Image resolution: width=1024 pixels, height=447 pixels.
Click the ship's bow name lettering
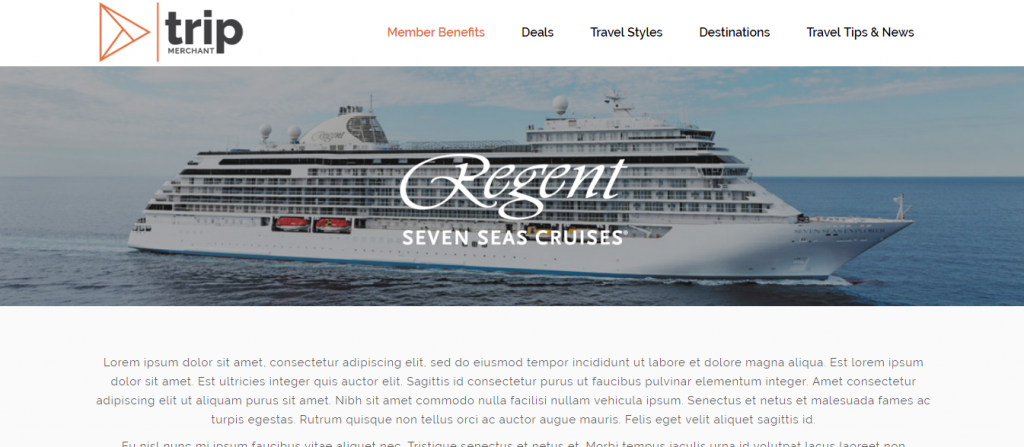840,231
